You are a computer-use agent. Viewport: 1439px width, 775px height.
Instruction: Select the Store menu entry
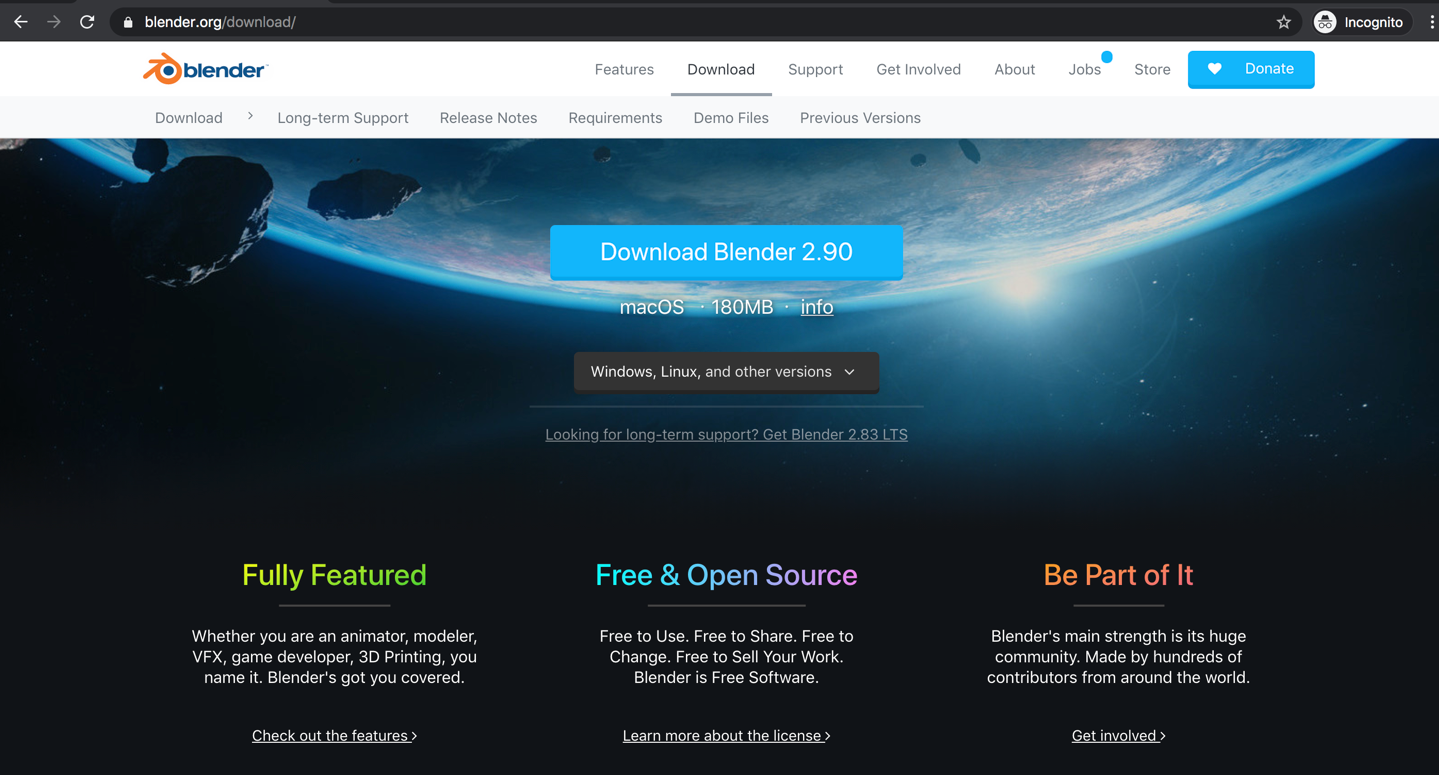[1151, 69]
